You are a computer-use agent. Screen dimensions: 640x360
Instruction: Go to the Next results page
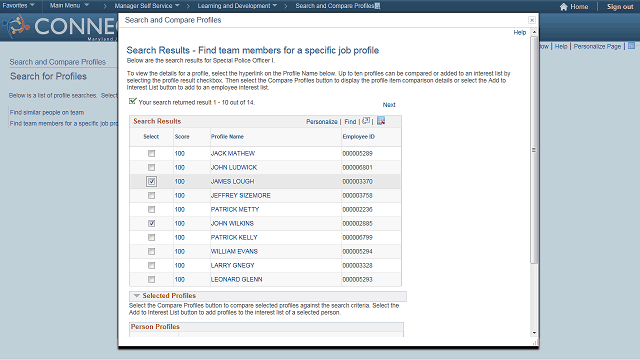pos(389,104)
